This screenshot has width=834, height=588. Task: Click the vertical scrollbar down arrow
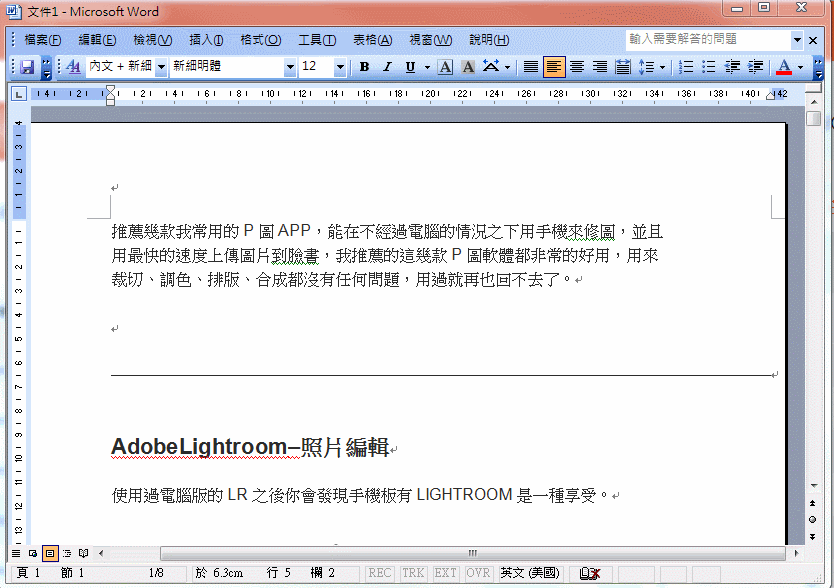(x=814, y=485)
